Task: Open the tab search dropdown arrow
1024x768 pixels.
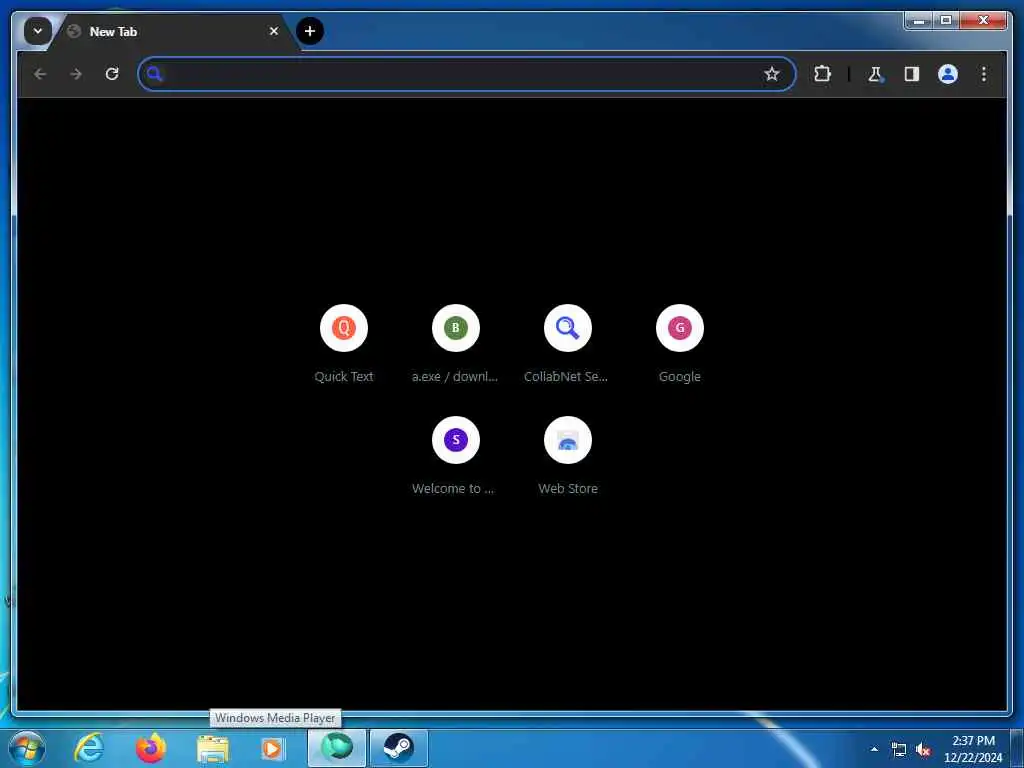Action: point(38,31)
